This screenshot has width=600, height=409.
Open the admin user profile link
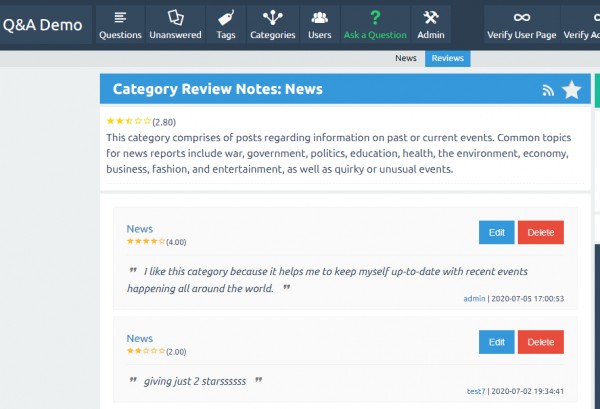point(474,298)
